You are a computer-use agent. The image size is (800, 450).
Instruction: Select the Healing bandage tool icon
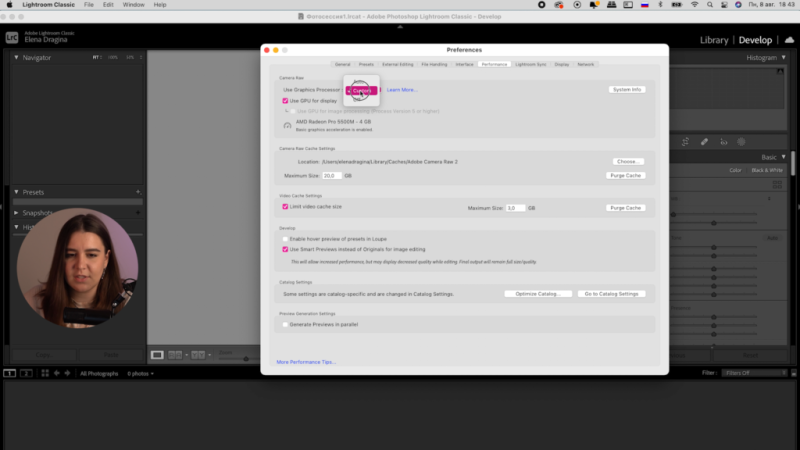pyautogui.click(x=704, y=142)
